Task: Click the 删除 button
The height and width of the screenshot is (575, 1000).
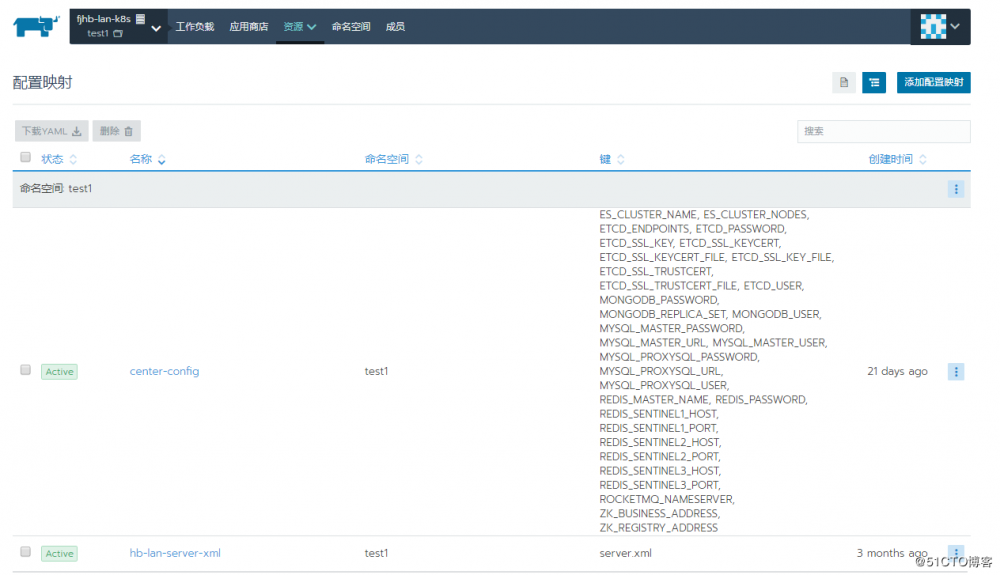Action: 116,131
